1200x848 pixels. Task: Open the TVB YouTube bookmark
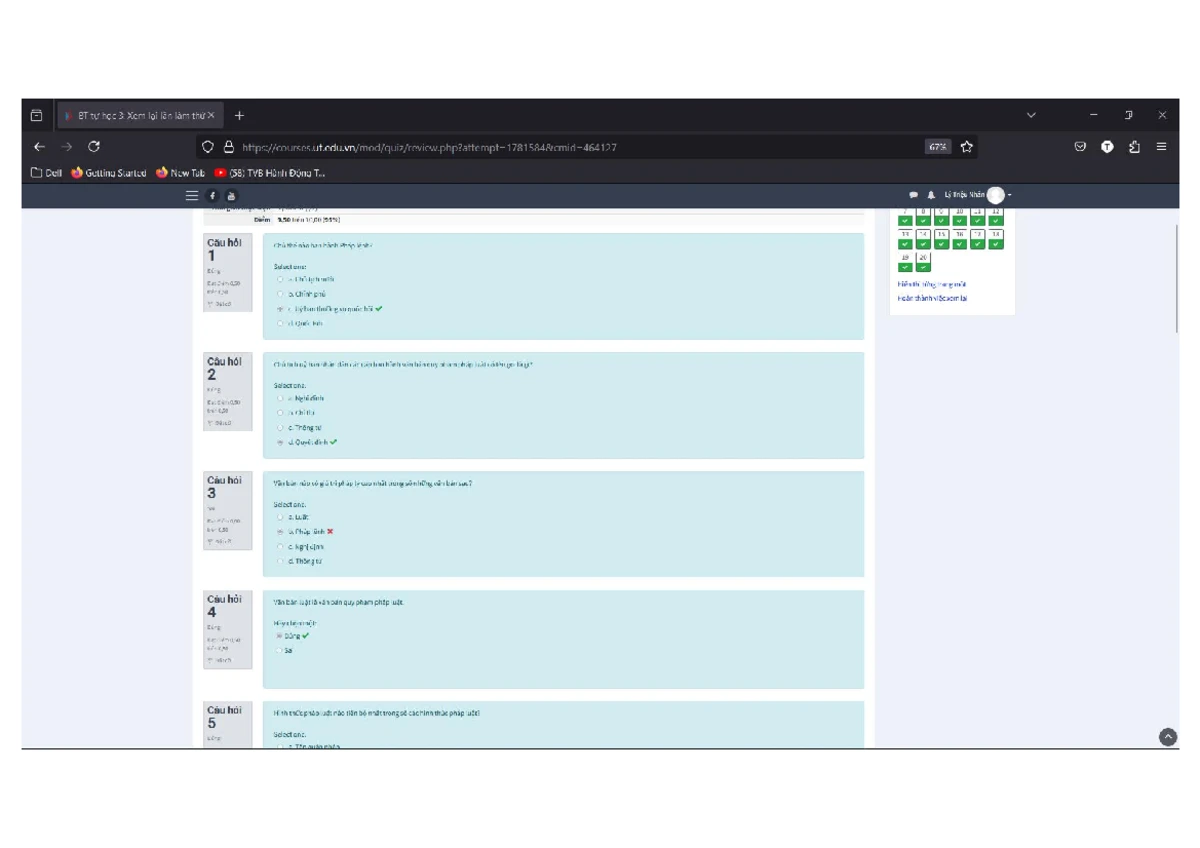270,173
